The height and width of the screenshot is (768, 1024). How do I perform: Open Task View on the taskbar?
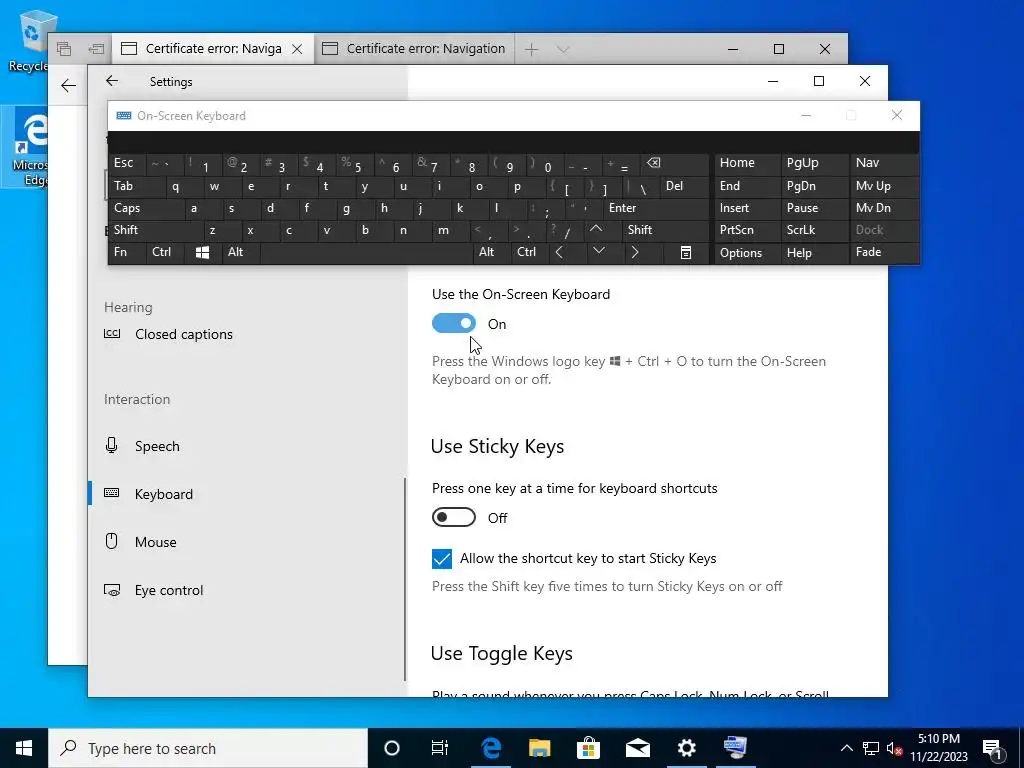(440, 748)
